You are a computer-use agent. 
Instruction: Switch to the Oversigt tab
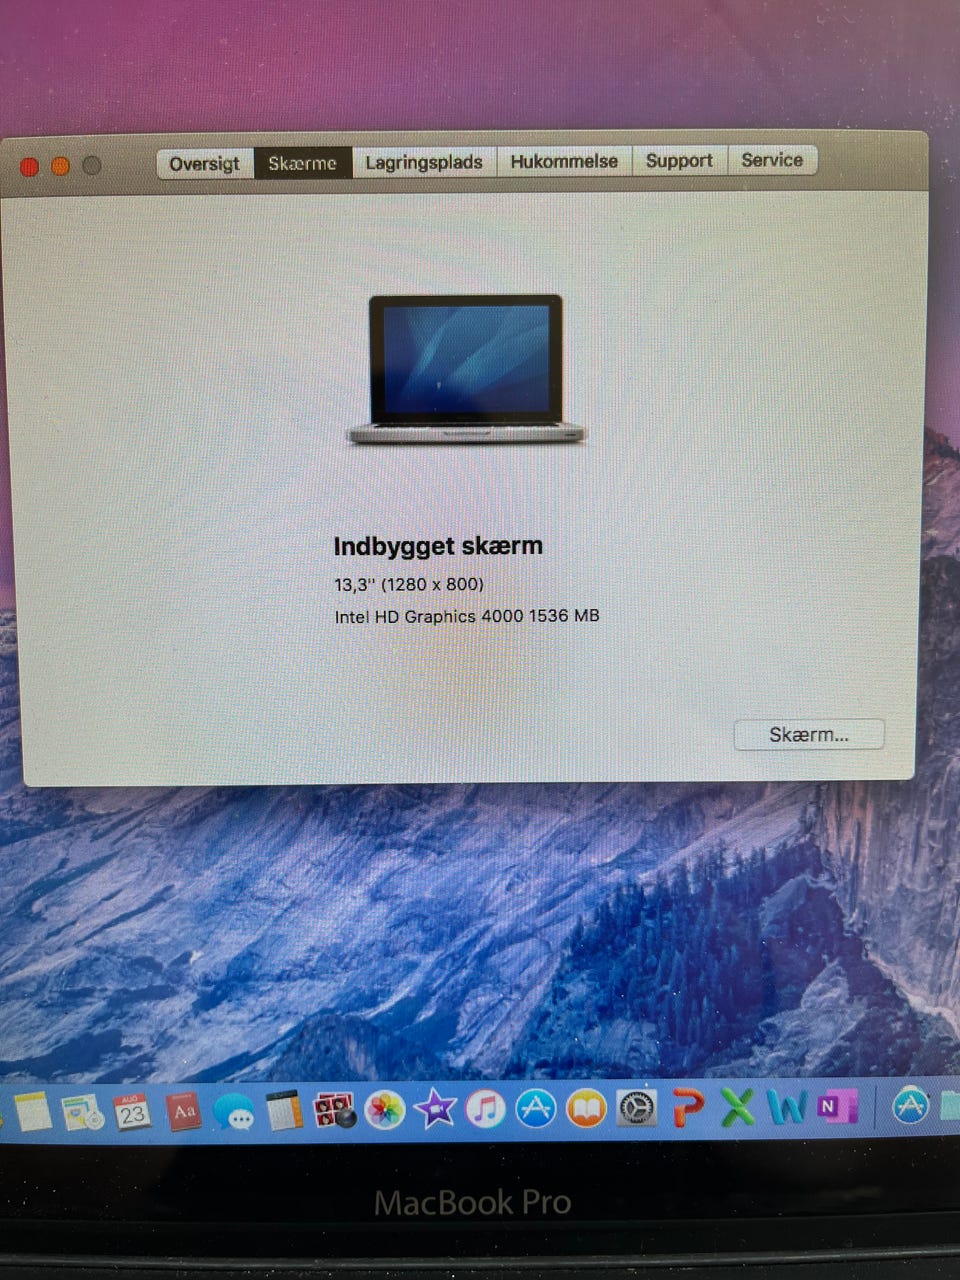point(205,163)
